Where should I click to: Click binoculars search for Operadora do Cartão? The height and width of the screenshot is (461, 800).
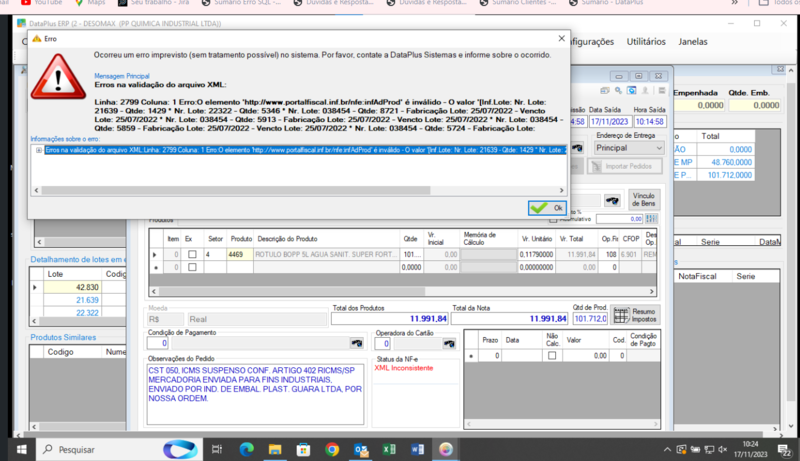[x=449, y=344]
